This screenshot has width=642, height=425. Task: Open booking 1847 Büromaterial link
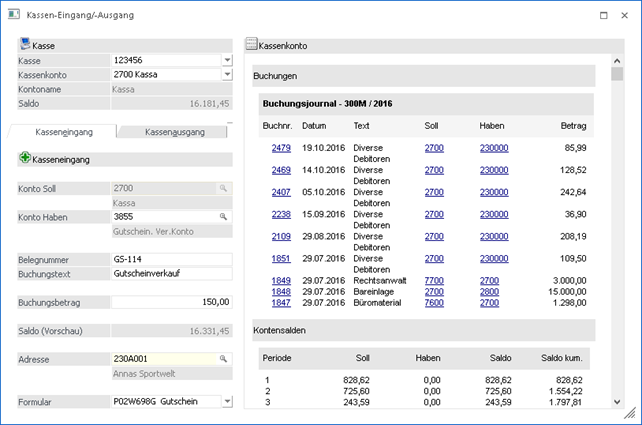(x=281, y=302)
